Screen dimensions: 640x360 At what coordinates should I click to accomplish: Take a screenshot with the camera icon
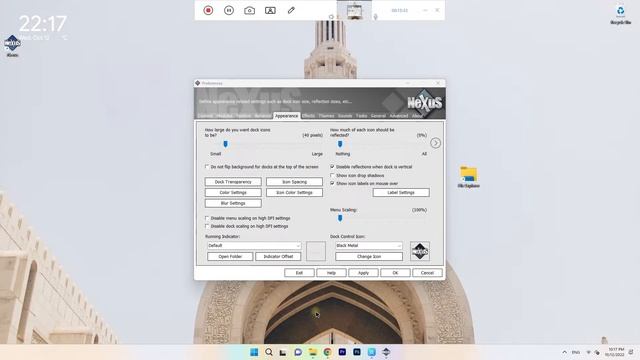249,11
